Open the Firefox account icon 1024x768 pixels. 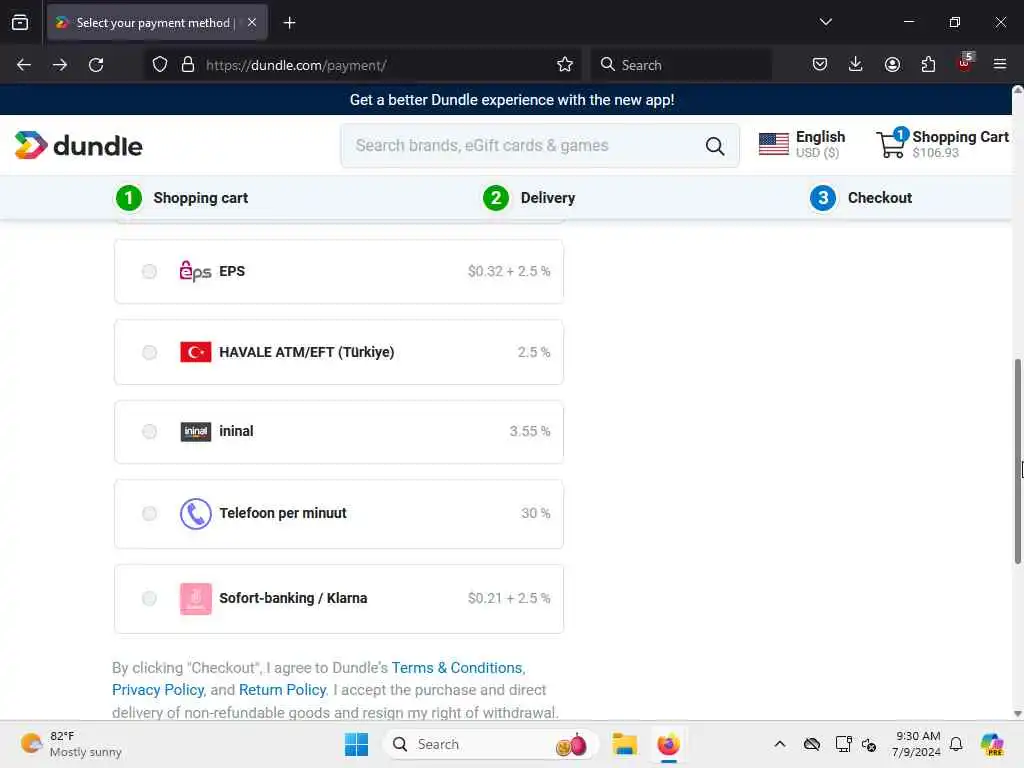click(x=892, y=65)
